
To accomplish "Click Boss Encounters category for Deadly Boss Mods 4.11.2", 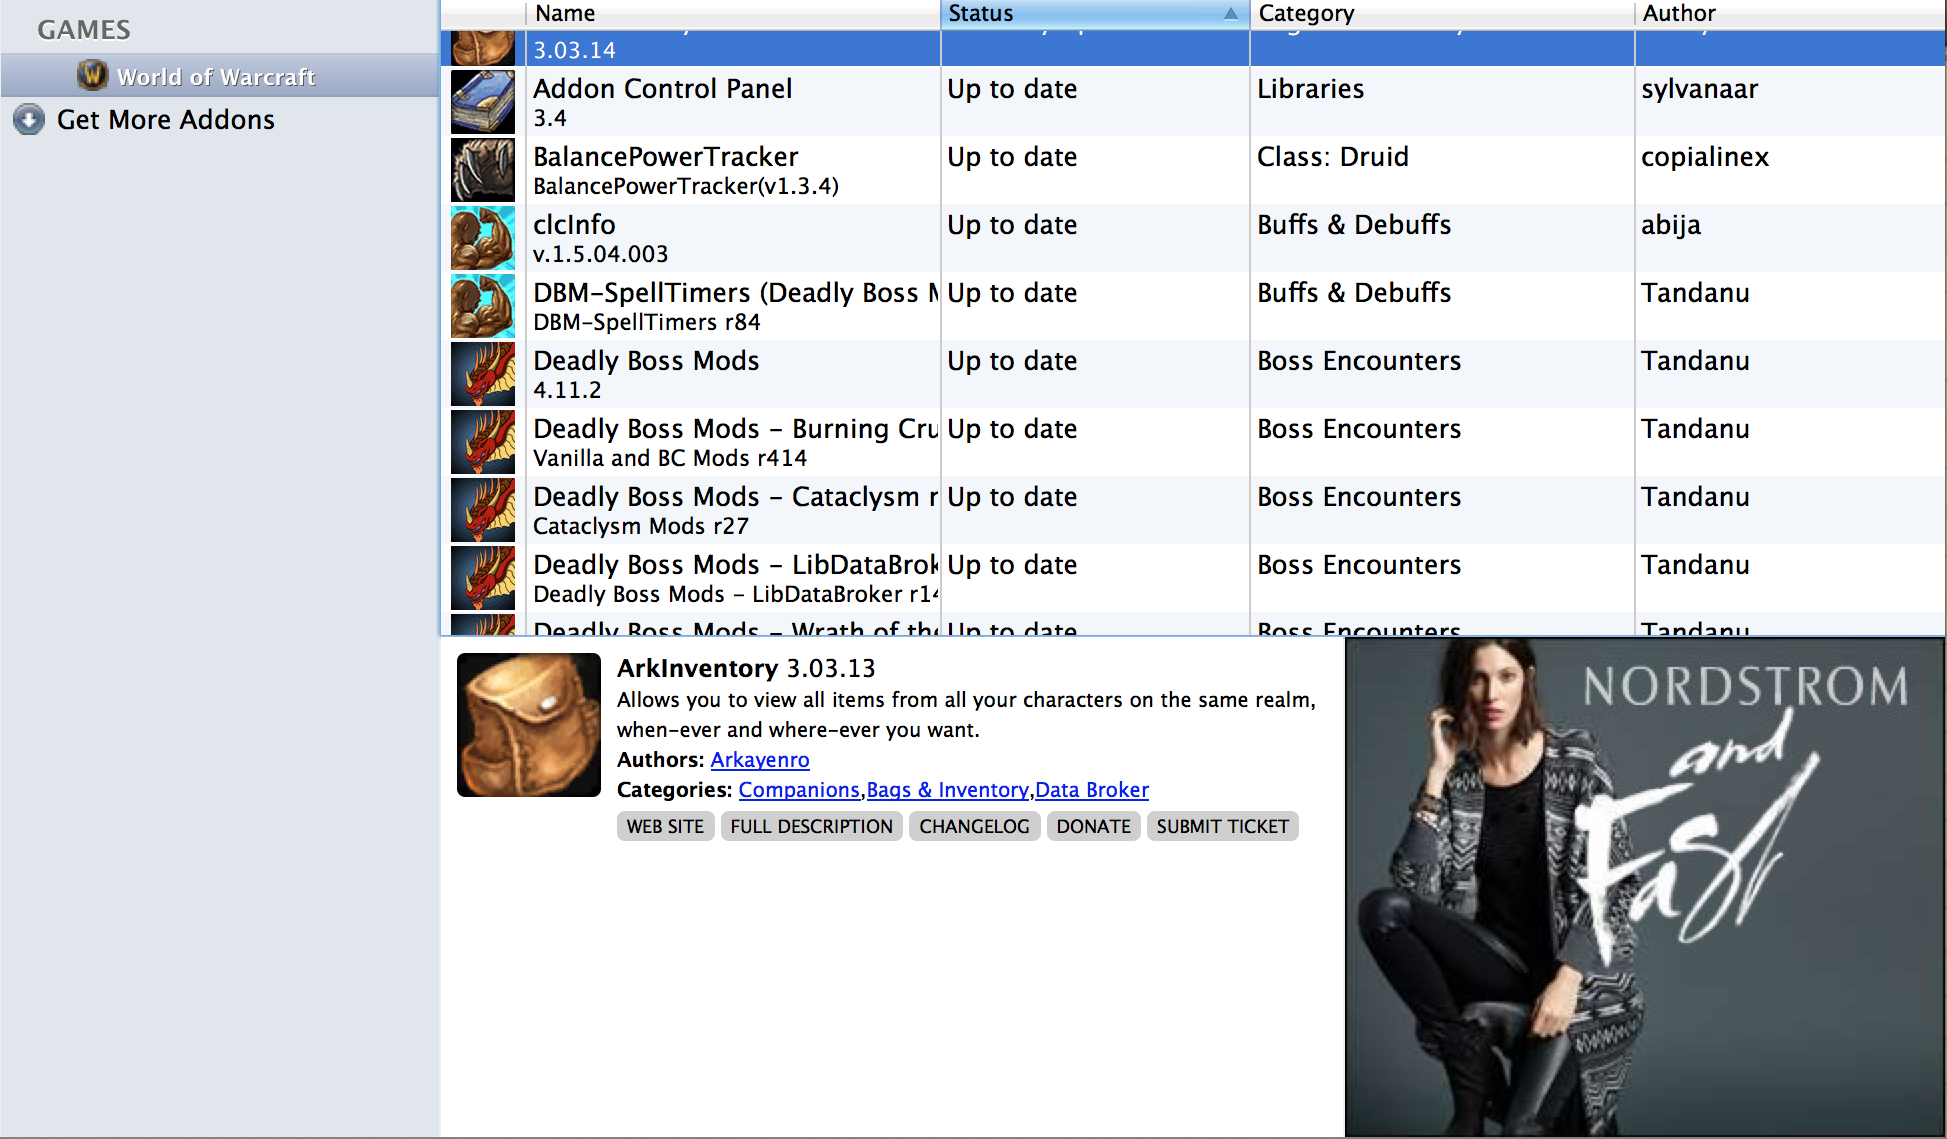I will [1359, 361].
